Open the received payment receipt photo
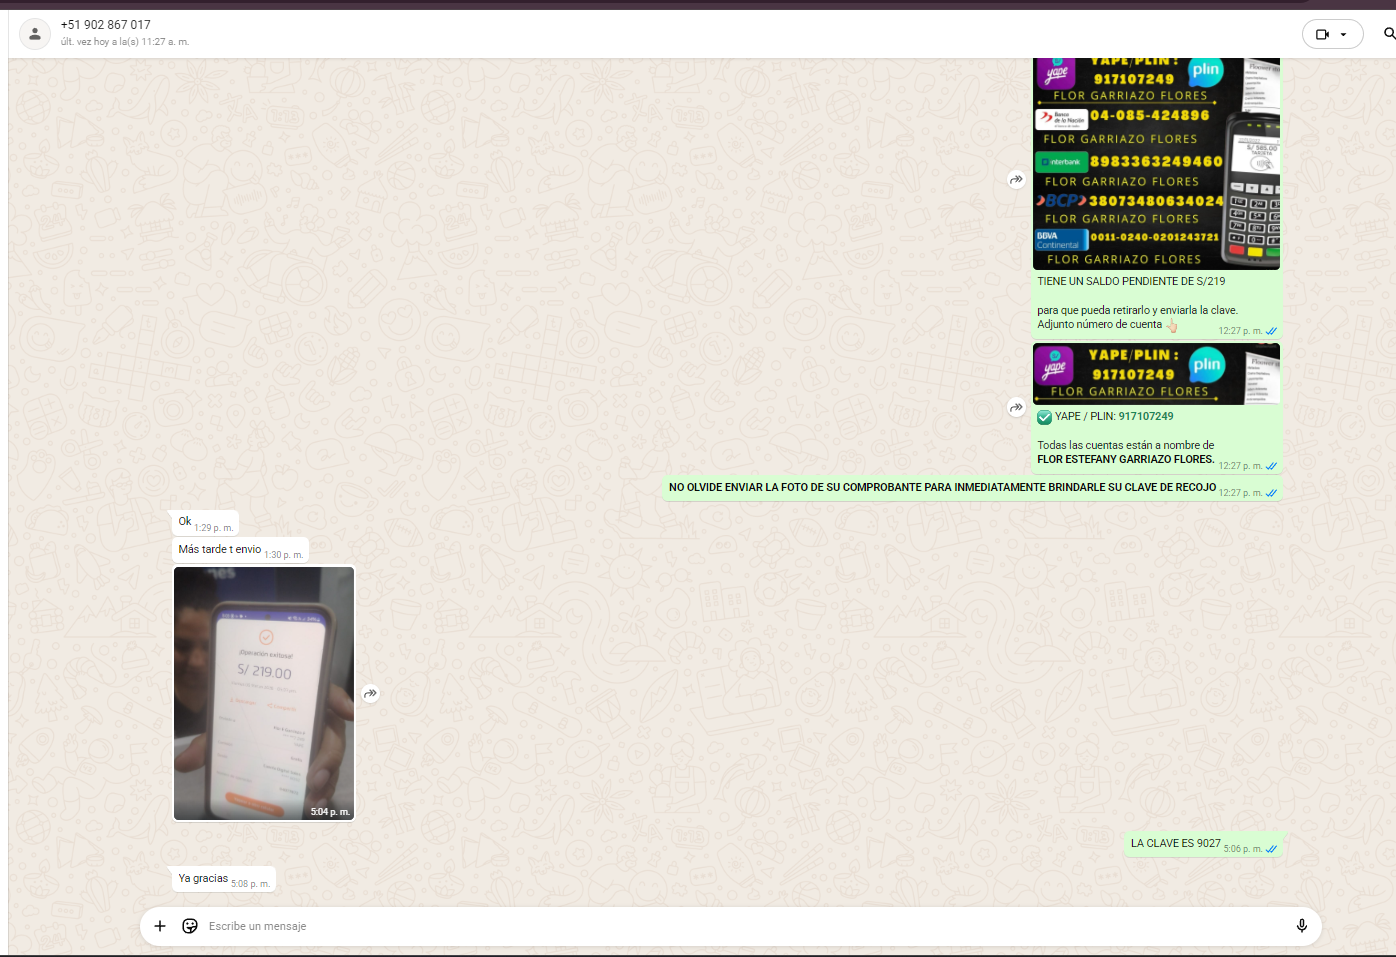1396x957 pixels. click(x=264, y=693)
